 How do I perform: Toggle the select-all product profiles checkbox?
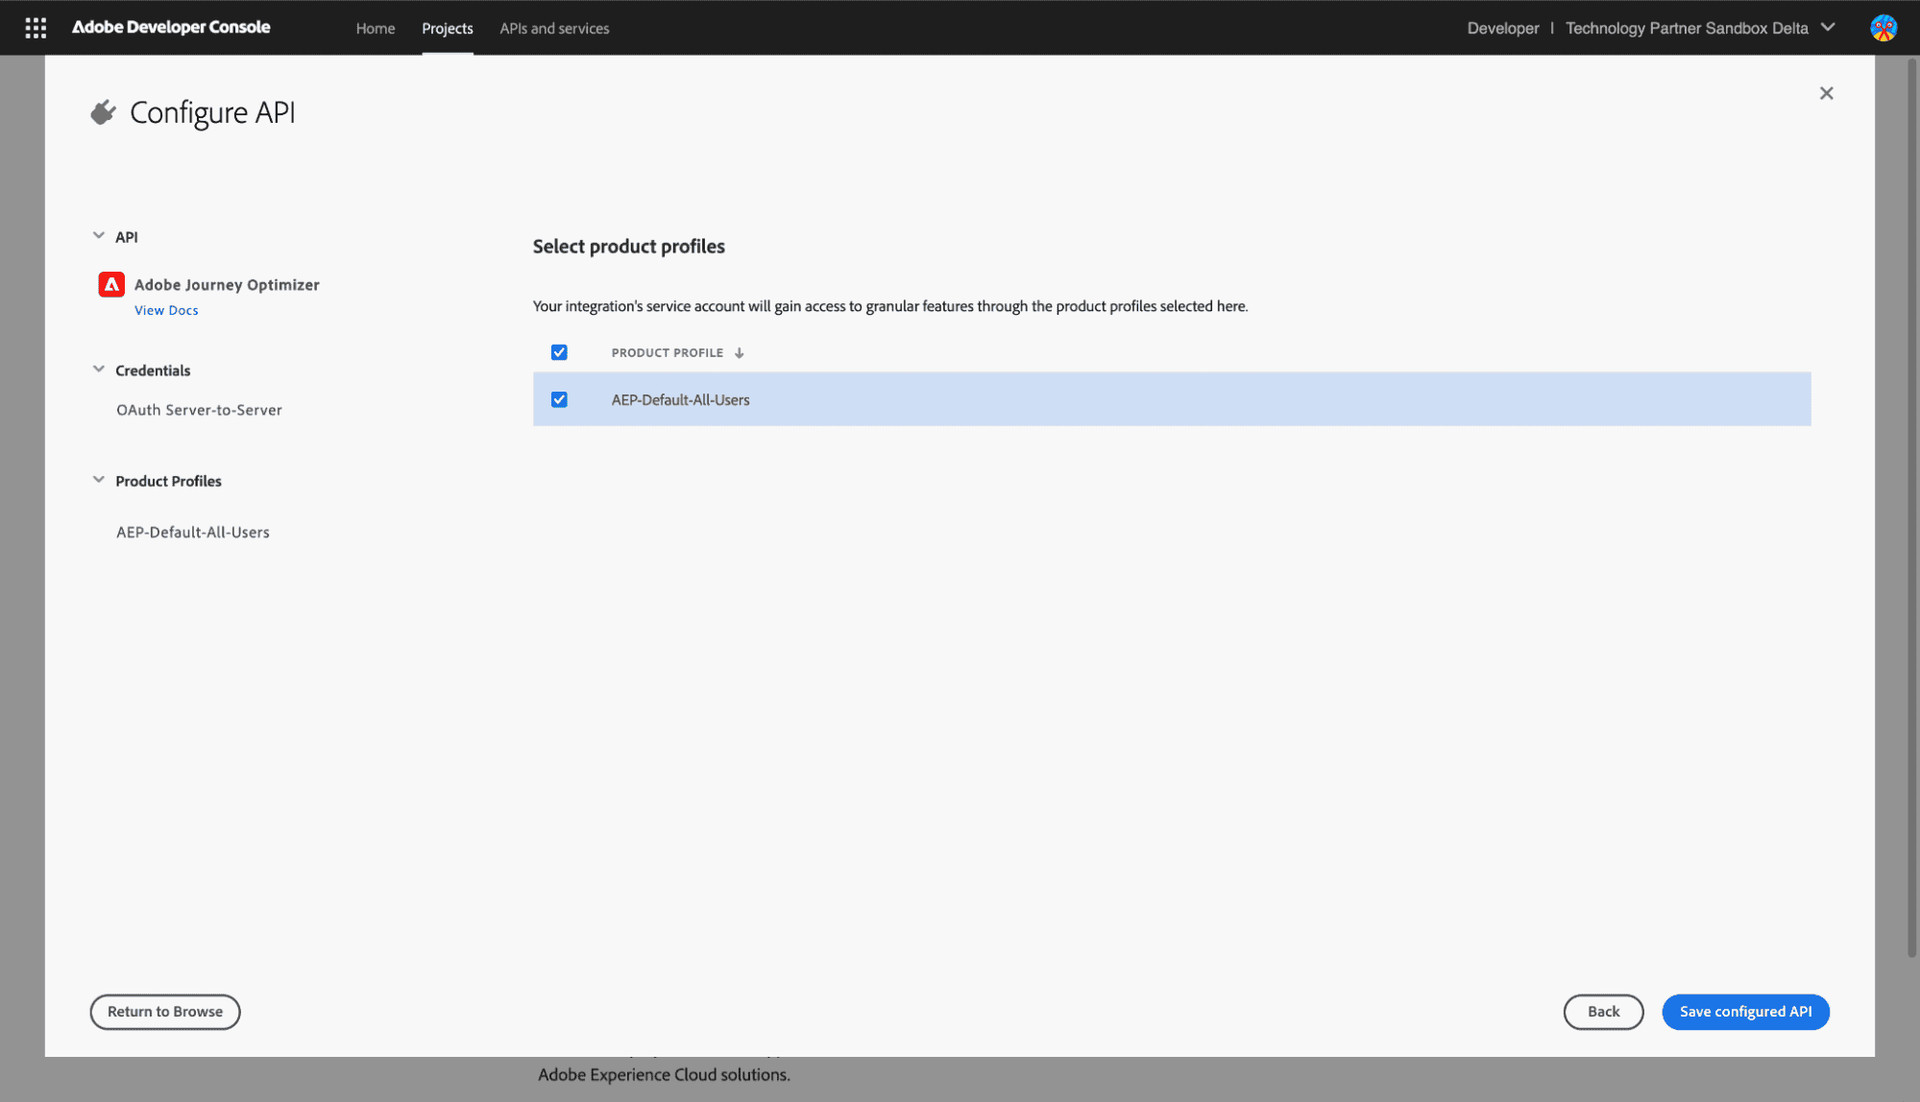(559, 352)
